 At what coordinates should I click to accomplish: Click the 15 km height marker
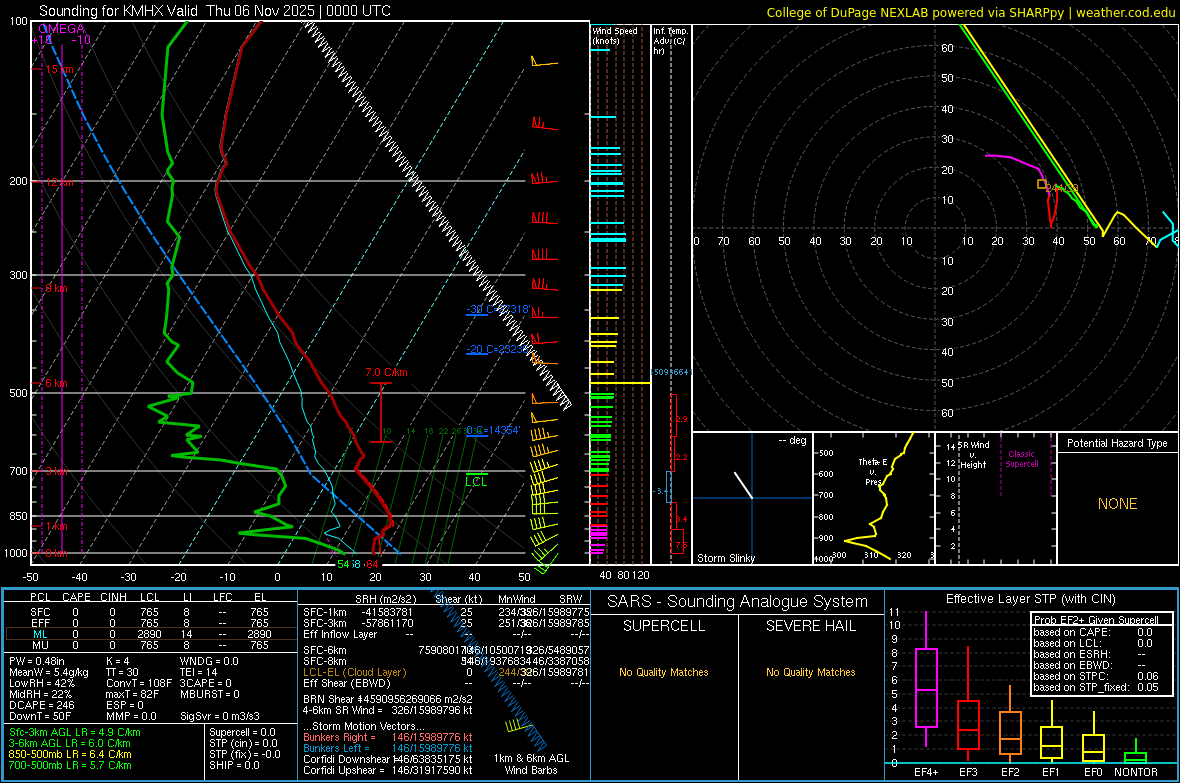59,69
